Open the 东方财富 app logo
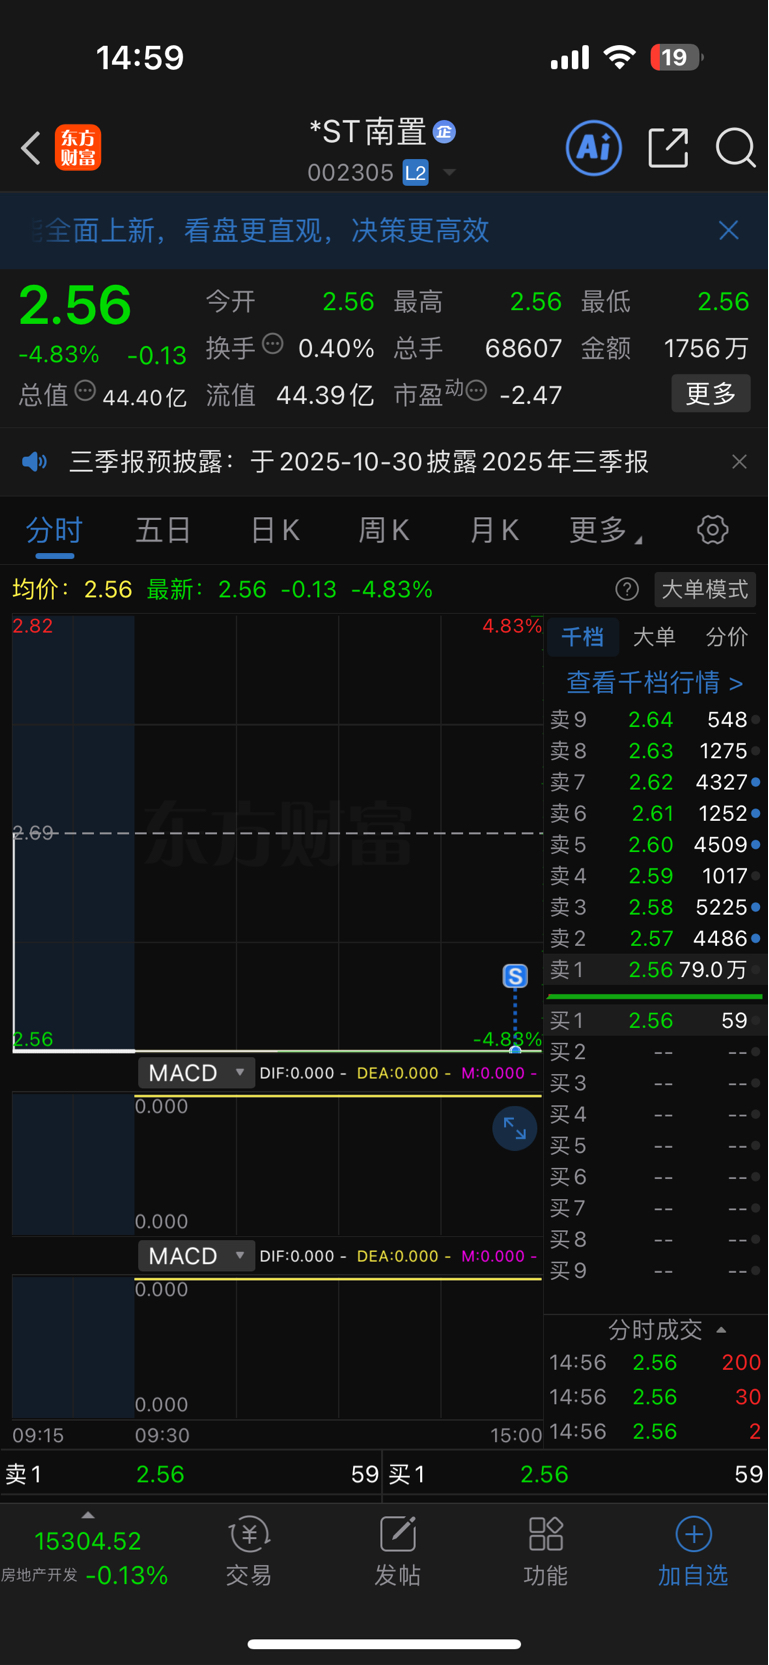 point(78,148)
